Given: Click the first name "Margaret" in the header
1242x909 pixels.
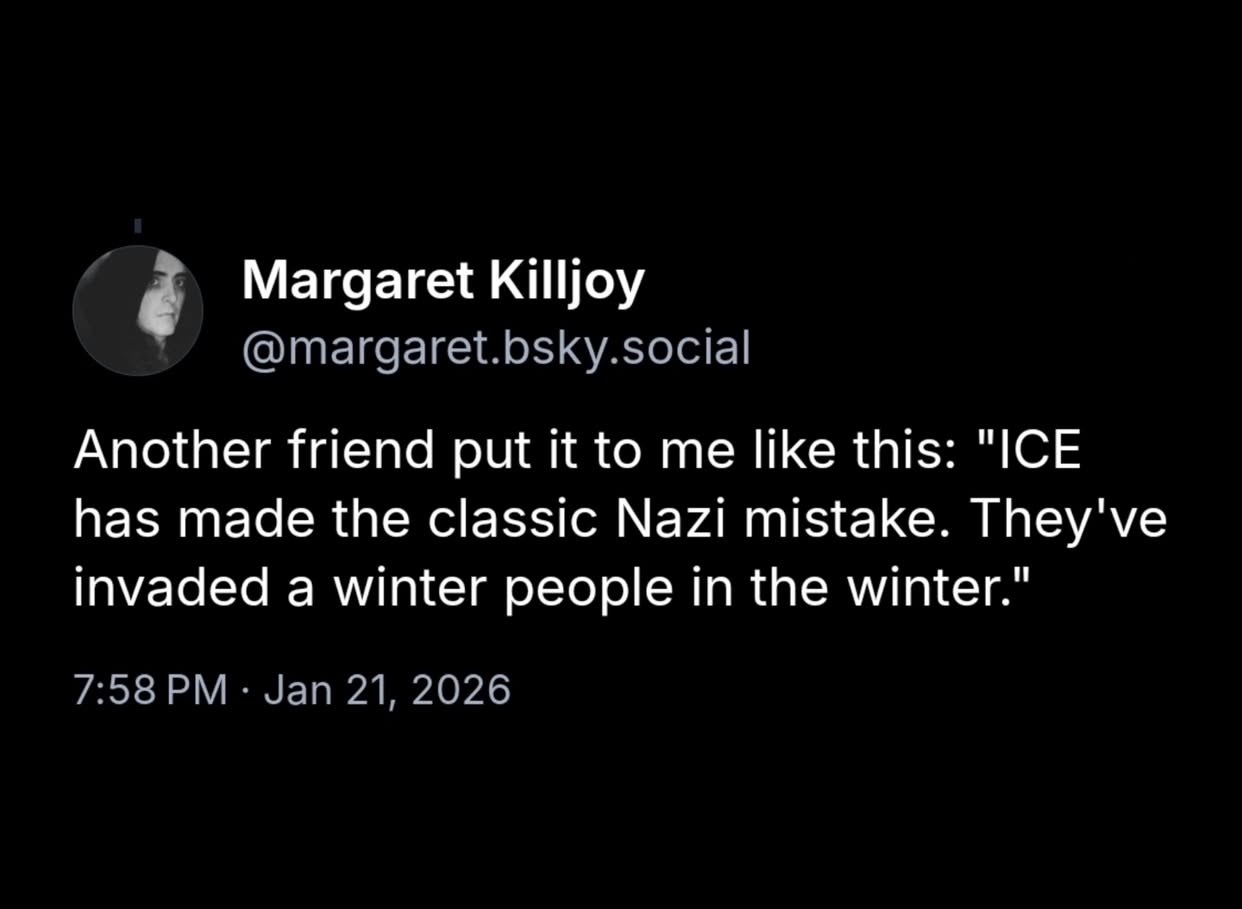Looking at the screenshot, I should [357, 281].
